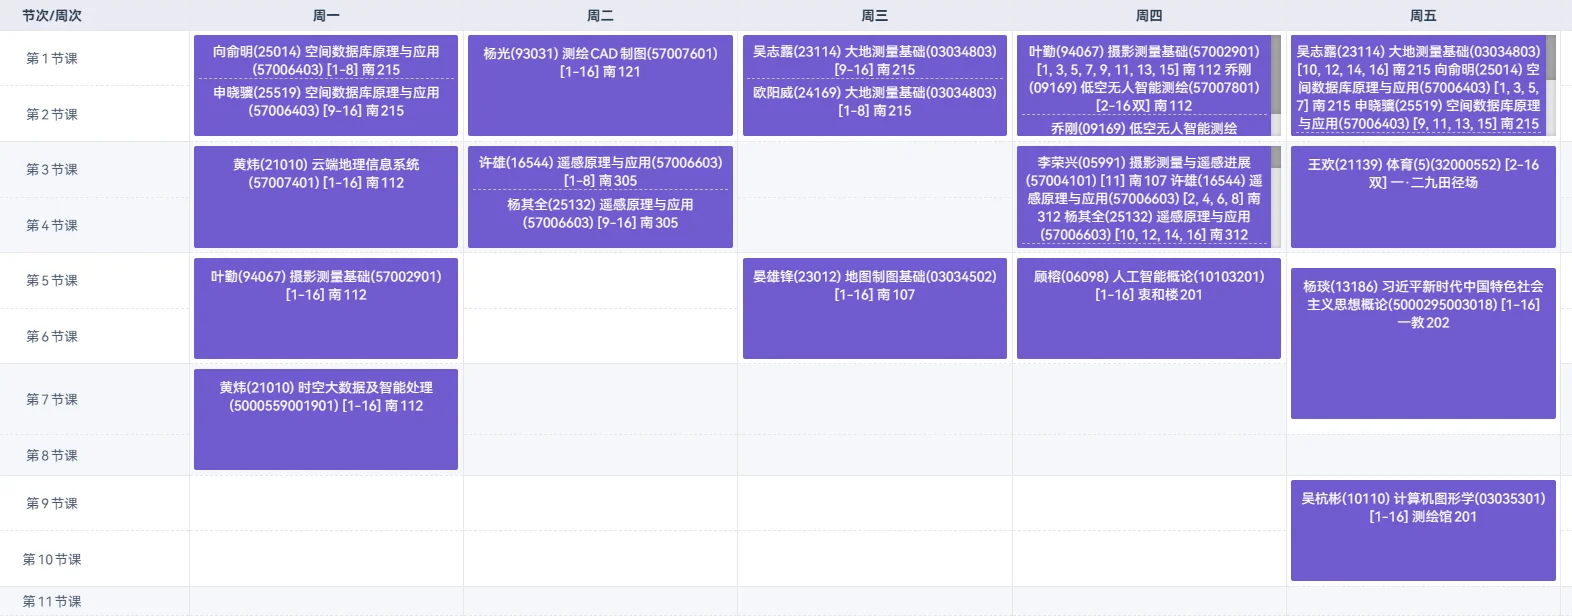Click the 第9节课 row label
Image resolution: width=1572 pixels, height=616 pixels.
point(52,503)
